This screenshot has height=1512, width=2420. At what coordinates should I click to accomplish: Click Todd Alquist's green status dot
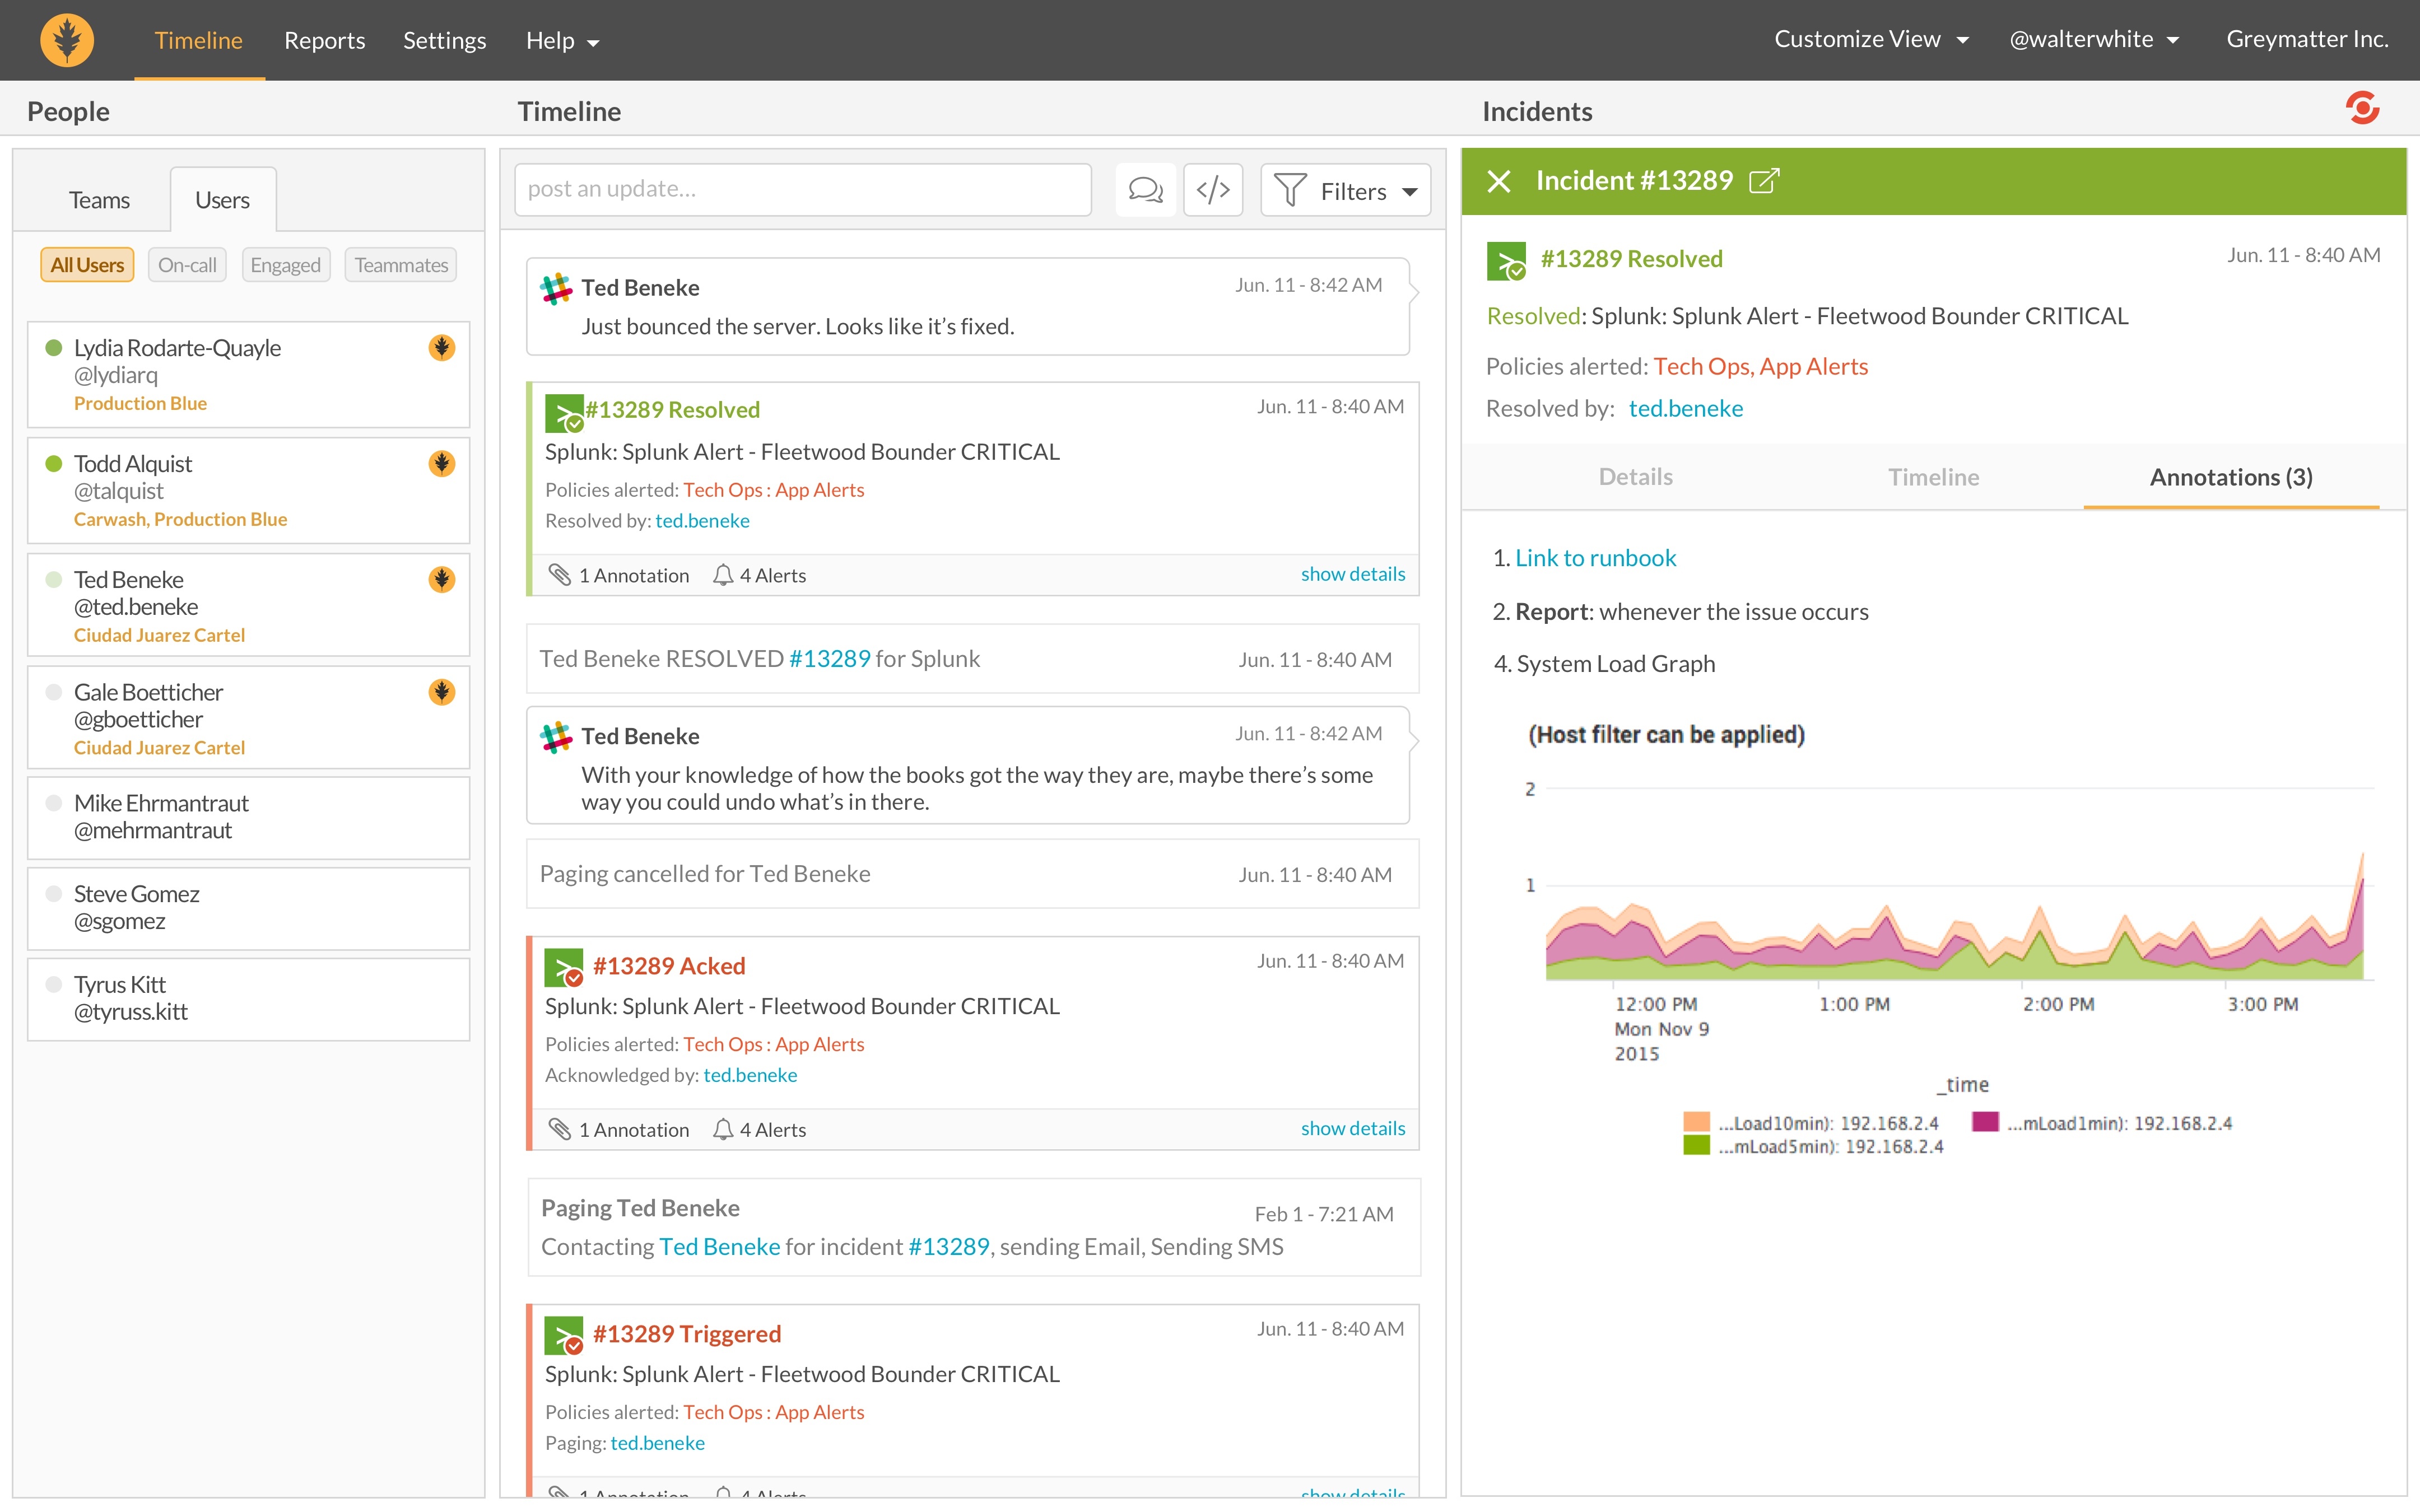pyautogui.click(x=54, y=464)
